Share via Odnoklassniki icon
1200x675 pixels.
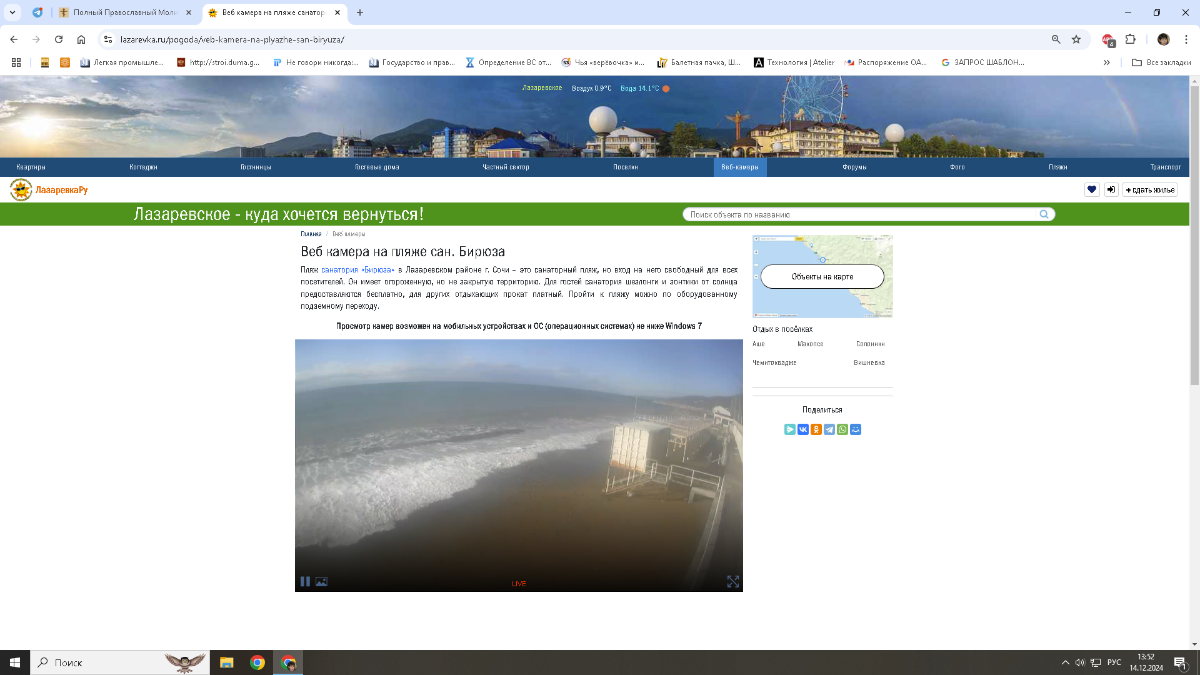pos(816,429)
